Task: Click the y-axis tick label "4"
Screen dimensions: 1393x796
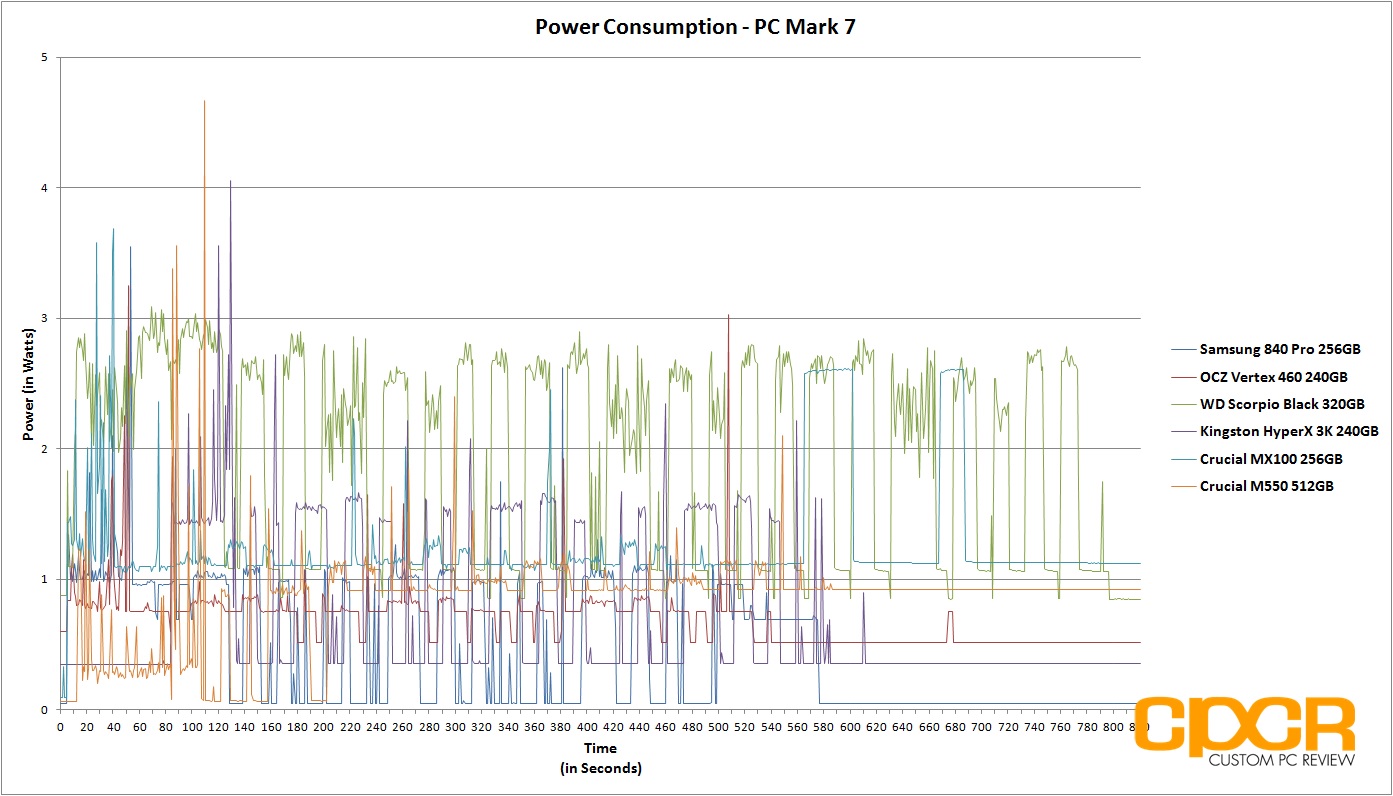Action: [44, 188]
